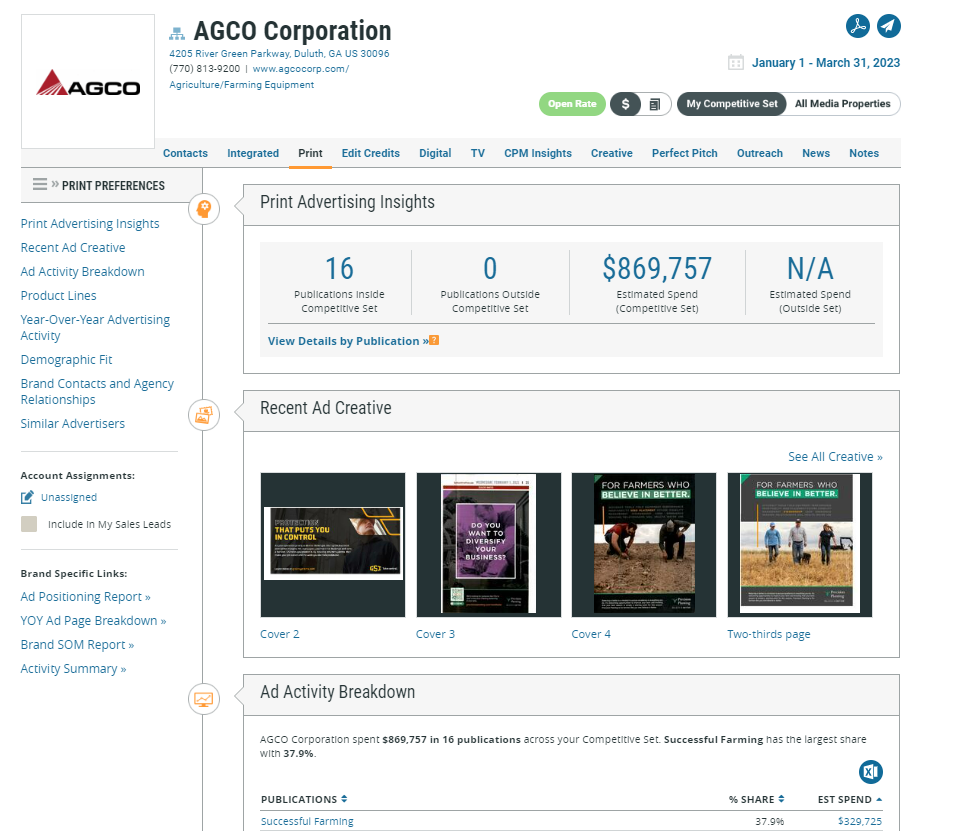This screenshot has height=831, width=965.
Task: Click the Successful Farming publication link
Action: coord(307,821)
